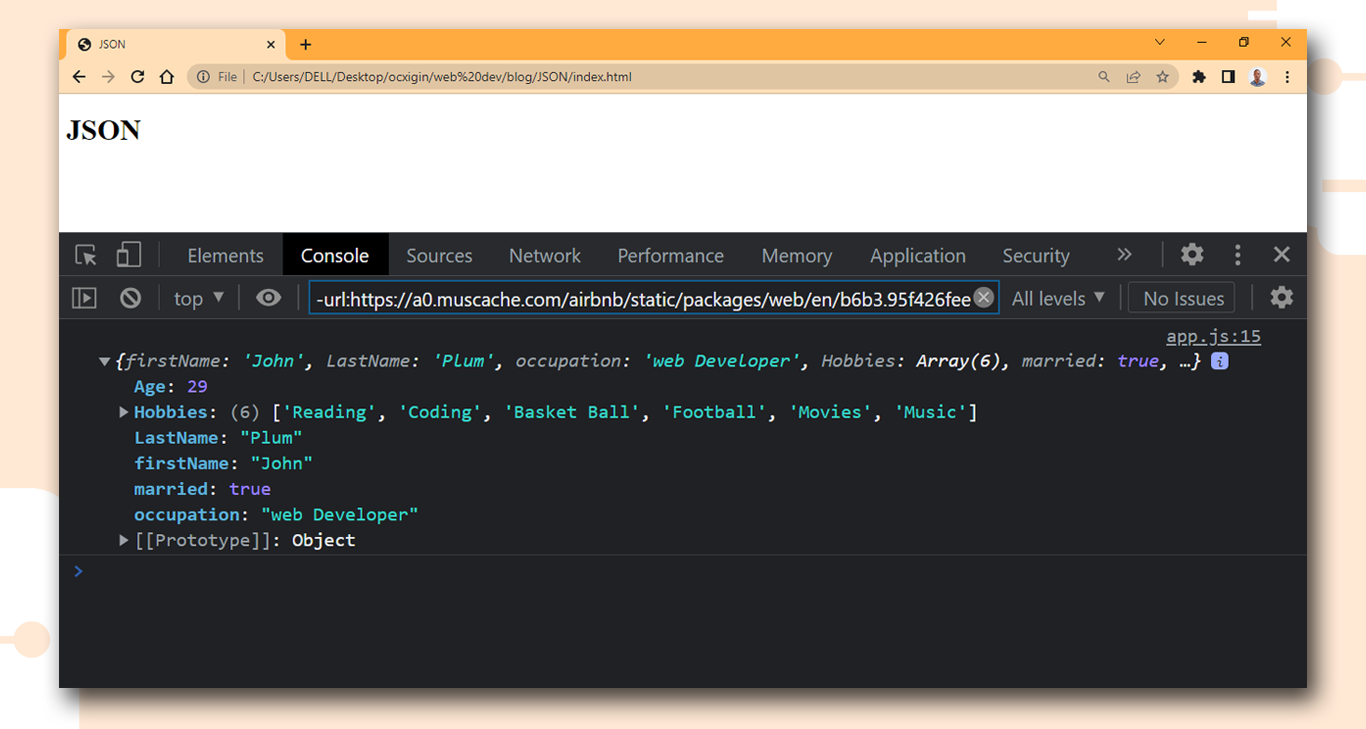Open the Chrome extensions puzzle icon
Image resolution: width=1366 pixels, height=729 pixels.
point(1199,77)
